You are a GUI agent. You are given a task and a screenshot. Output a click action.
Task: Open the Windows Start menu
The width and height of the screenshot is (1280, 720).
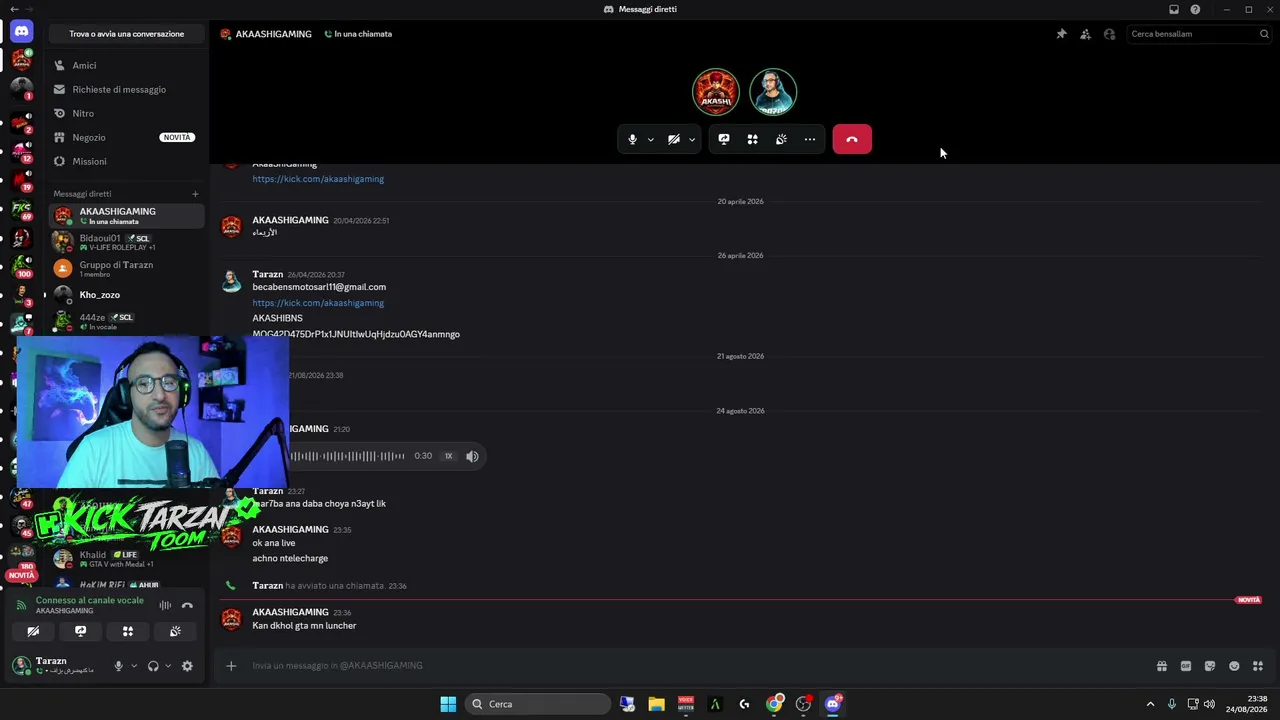(448, 704)
